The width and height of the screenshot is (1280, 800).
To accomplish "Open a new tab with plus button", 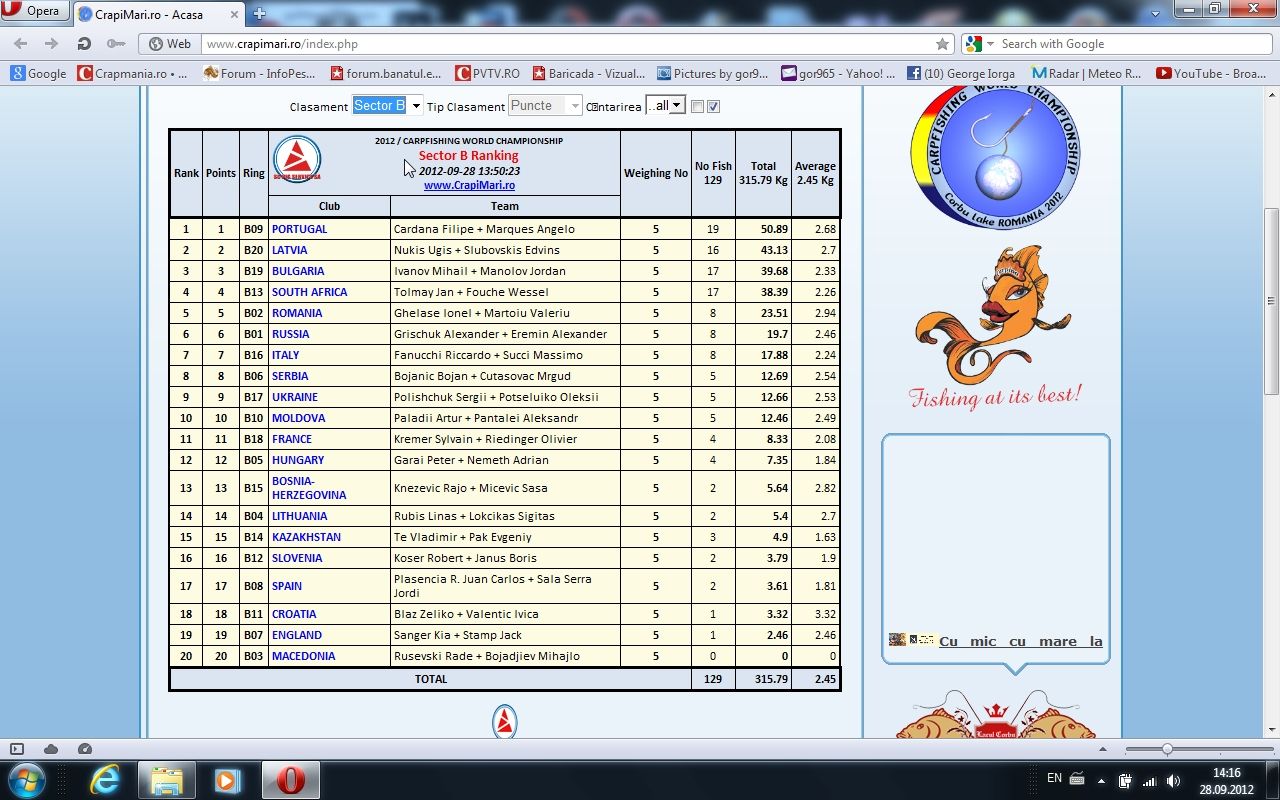I will click(x=259, y=13).
